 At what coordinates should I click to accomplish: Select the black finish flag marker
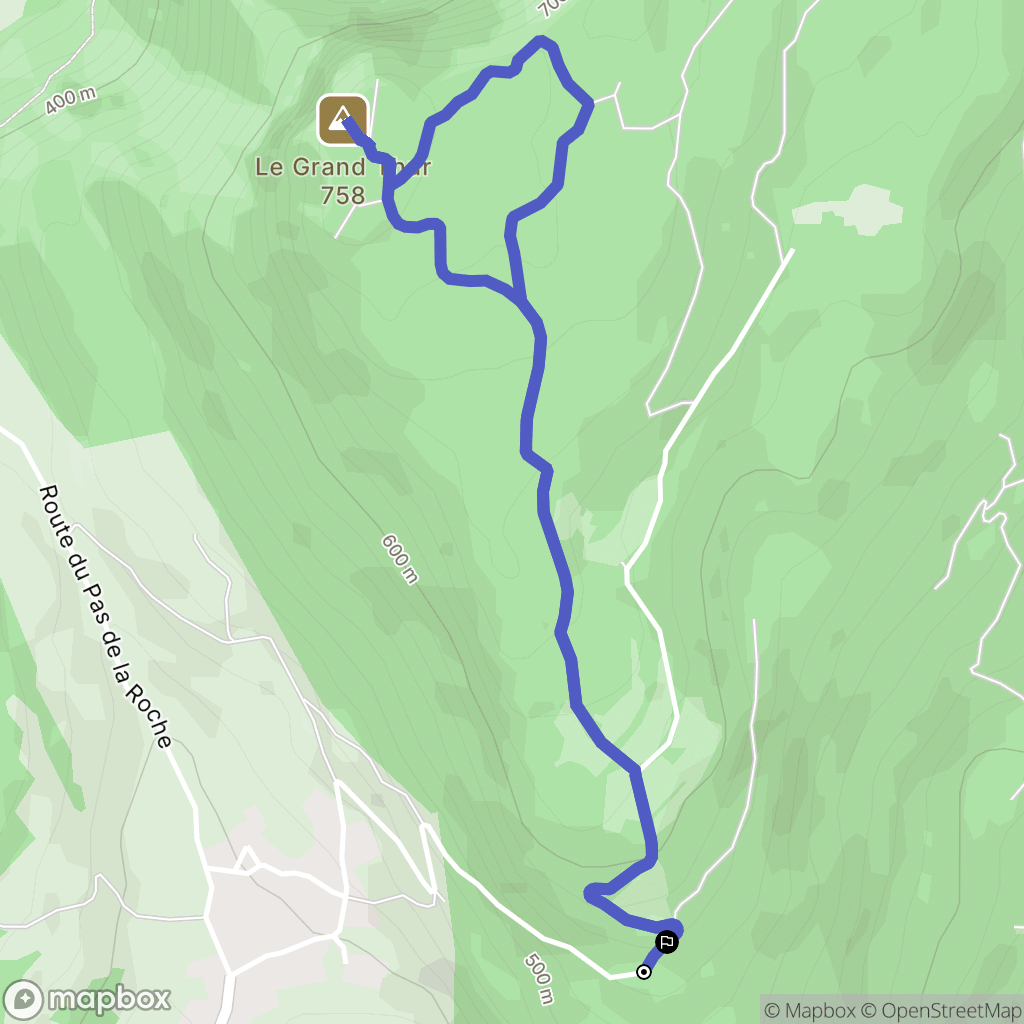[666, 942]
